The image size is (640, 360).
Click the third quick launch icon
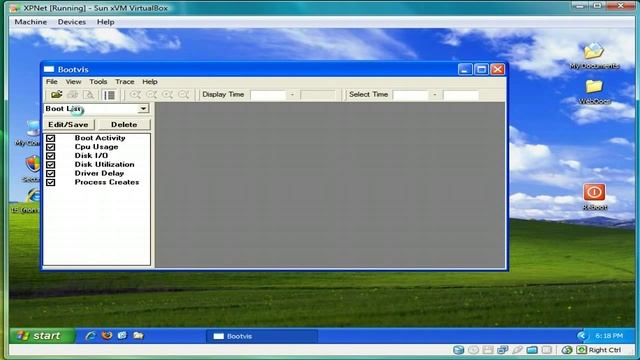[122, 336]
